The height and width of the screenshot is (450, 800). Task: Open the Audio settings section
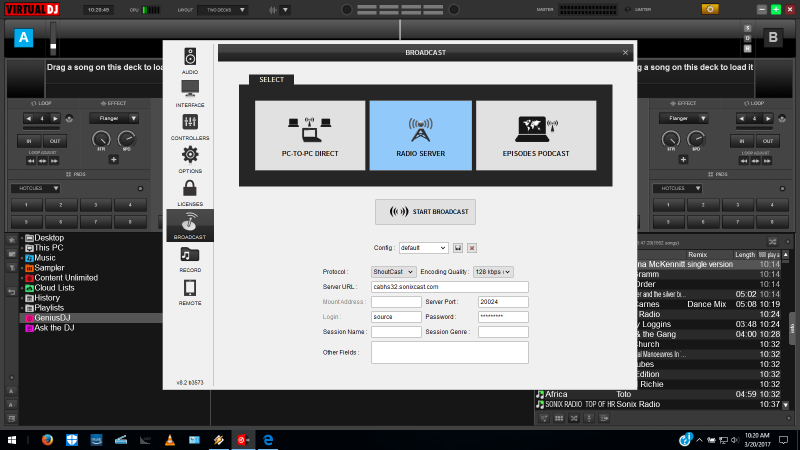(190, 60)
